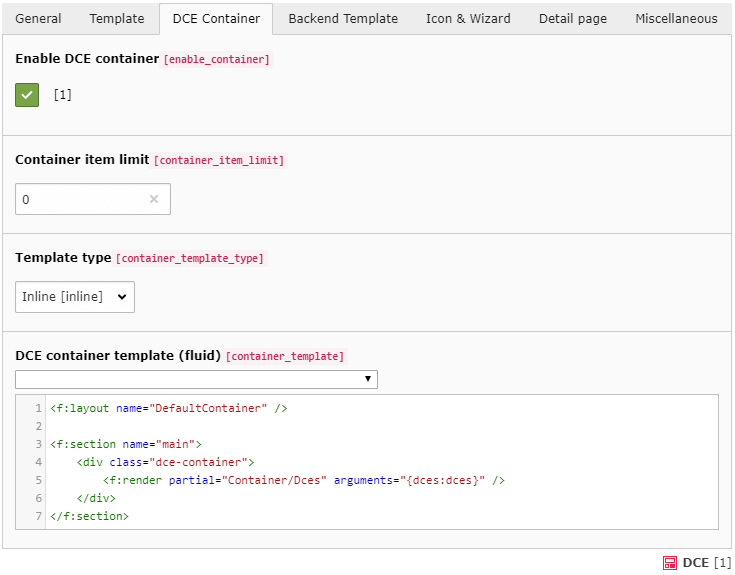Image resolution: width=735 pixels, height=575 pixels.
Task: Click line number 3 in editor gutter
Action: [x=38, y=444]
